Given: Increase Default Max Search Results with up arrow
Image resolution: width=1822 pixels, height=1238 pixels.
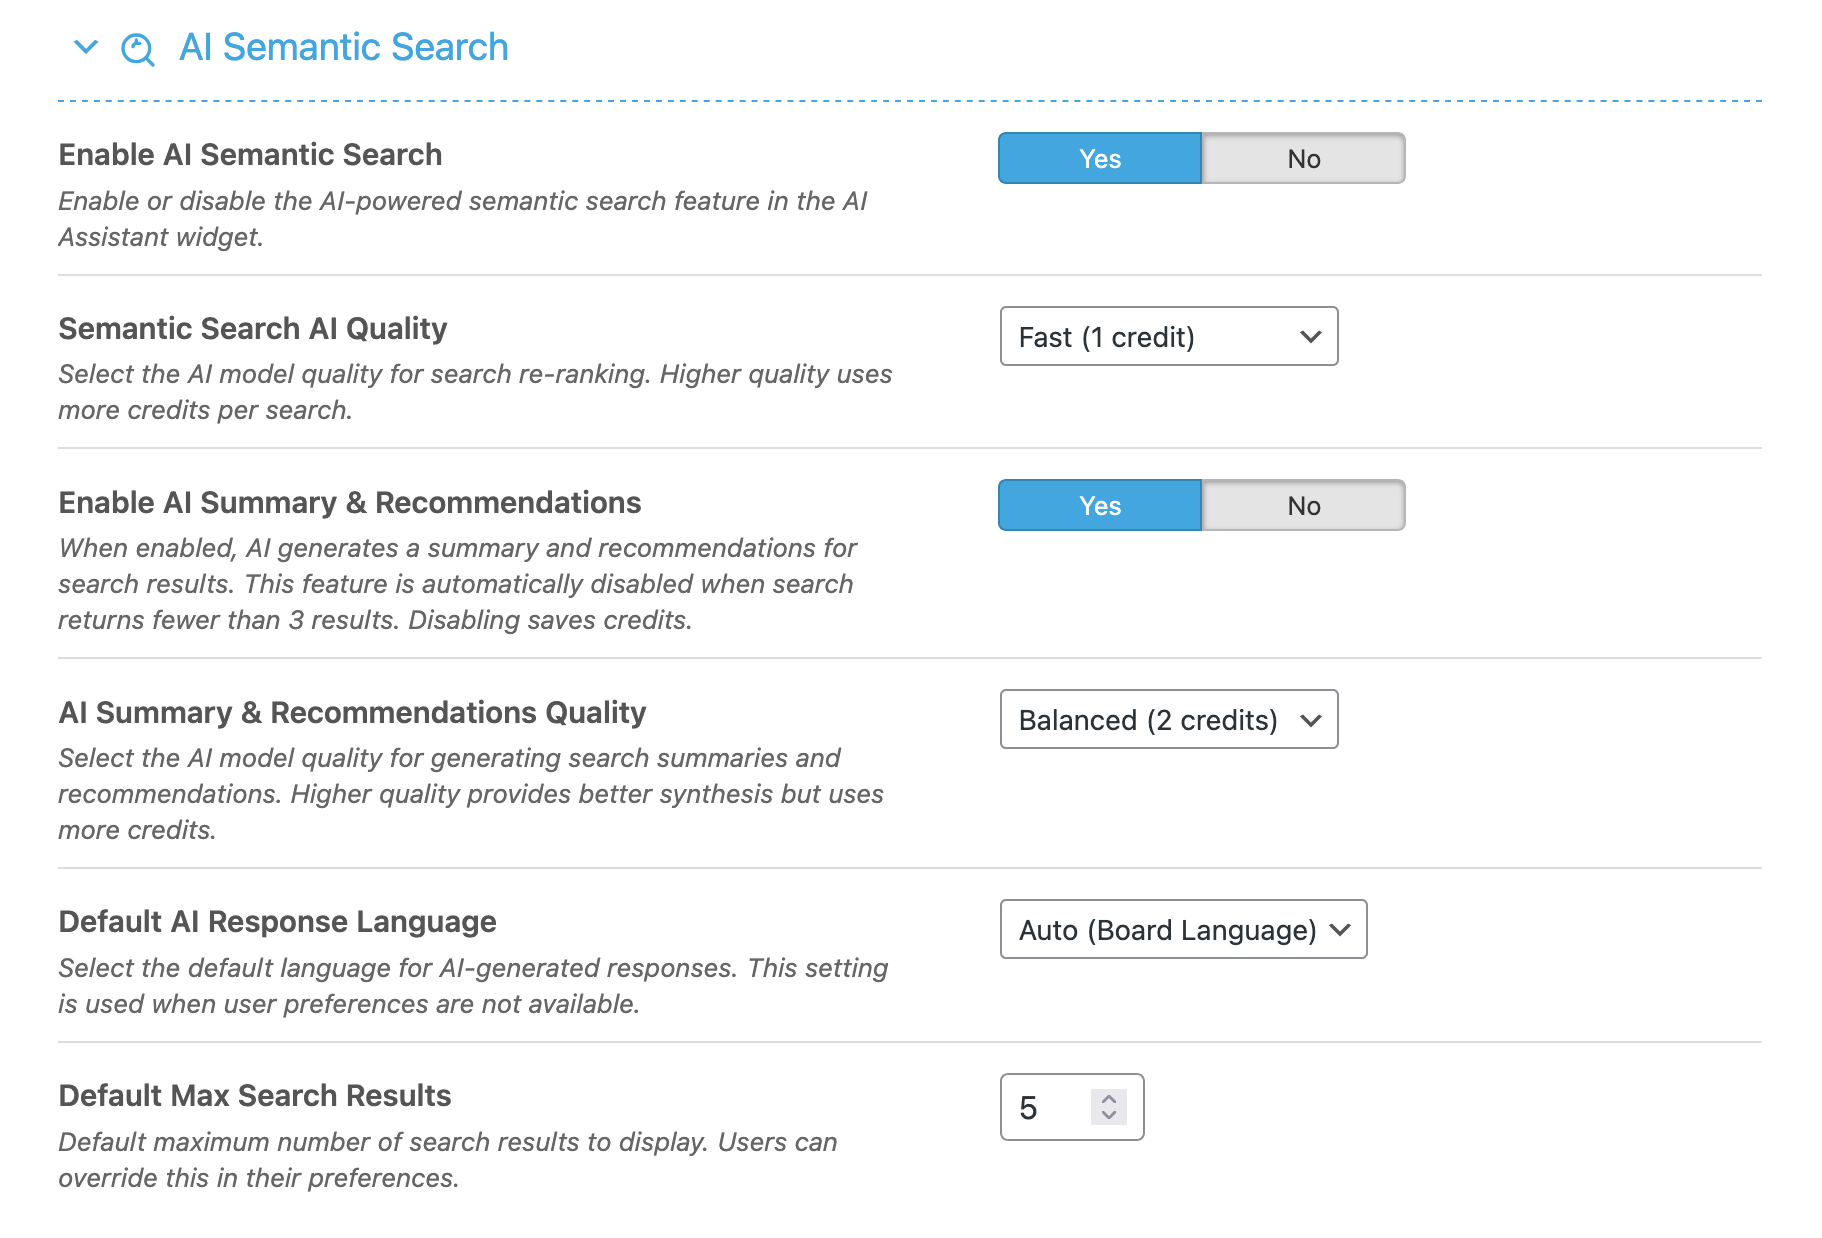Looking at the screenshot, I should coord(1108,1097).
